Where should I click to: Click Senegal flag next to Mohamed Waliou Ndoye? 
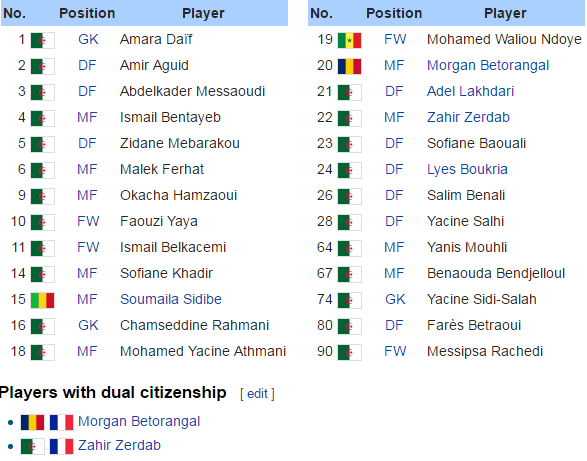coord(349,40)
